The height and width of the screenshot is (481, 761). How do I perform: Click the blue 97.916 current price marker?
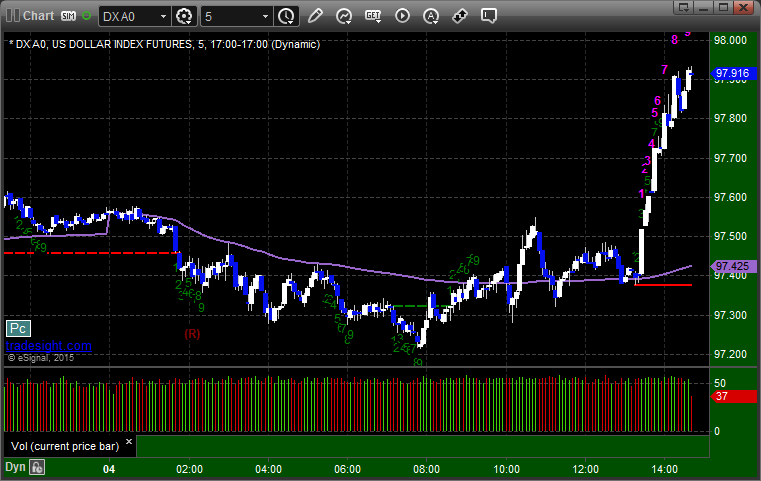(x=733, y=73)
